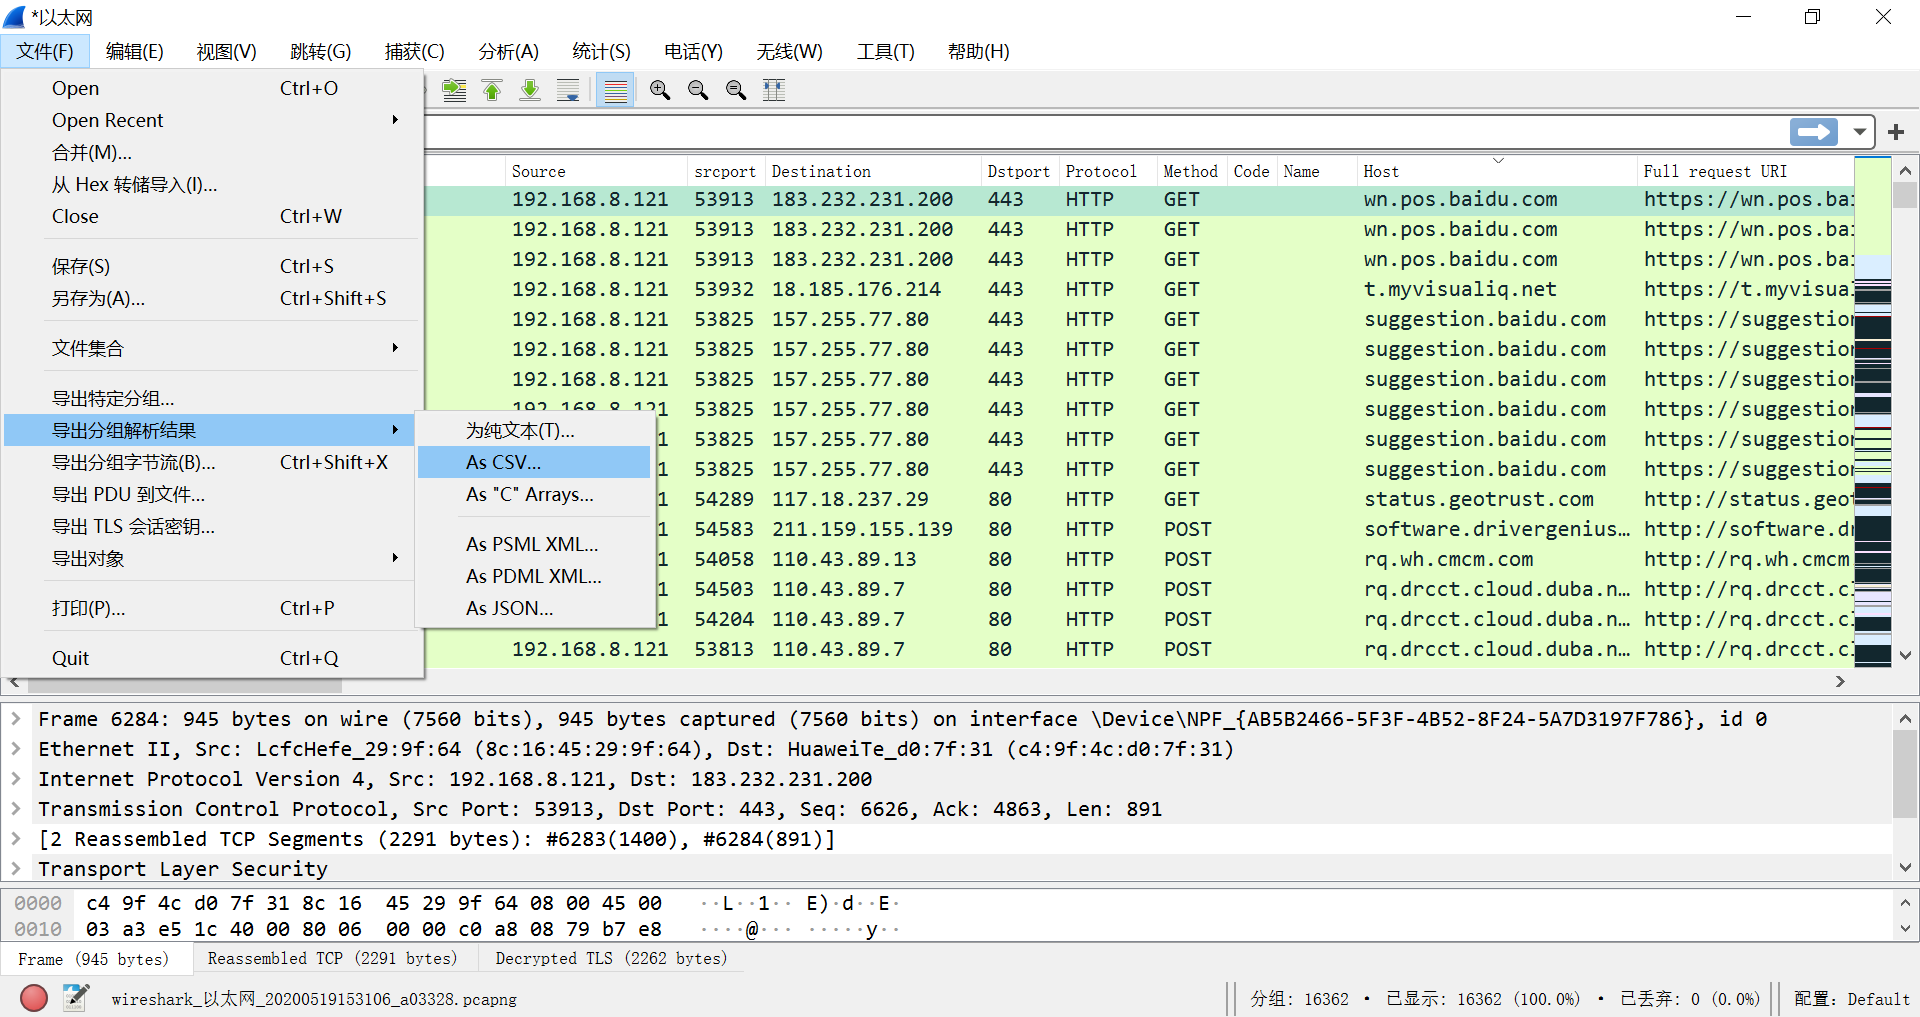The image size is (1920, 1017).
Task: Click the Go to specified packet icon
Action: click(454, 90)
